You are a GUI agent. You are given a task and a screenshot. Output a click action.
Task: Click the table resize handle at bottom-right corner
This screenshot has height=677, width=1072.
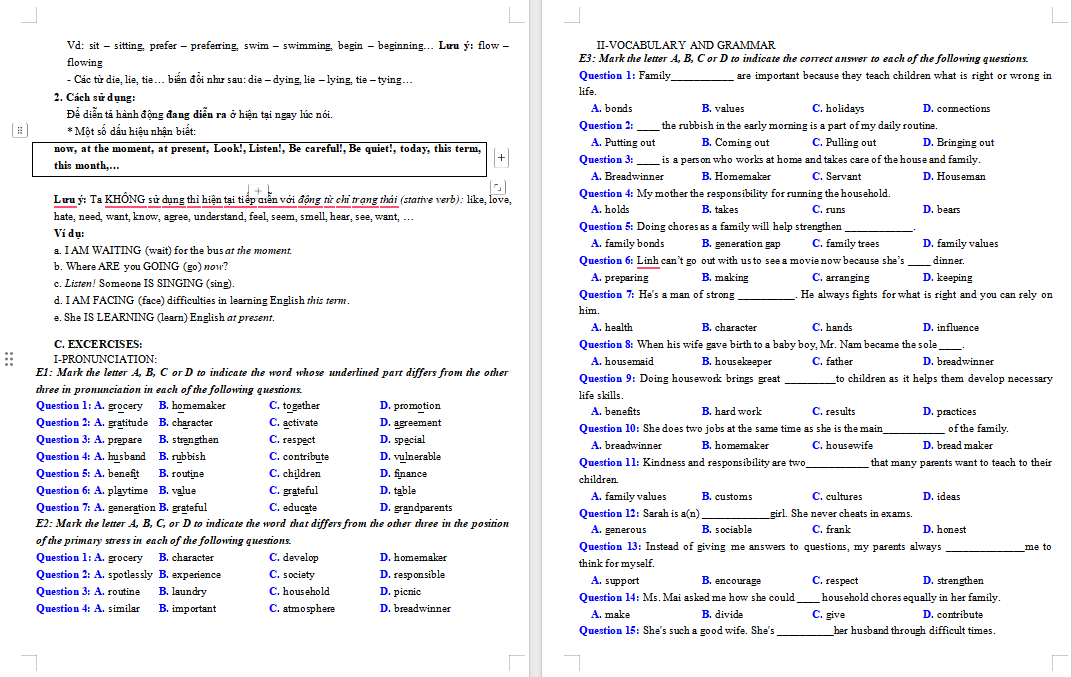tap(498, 187)
